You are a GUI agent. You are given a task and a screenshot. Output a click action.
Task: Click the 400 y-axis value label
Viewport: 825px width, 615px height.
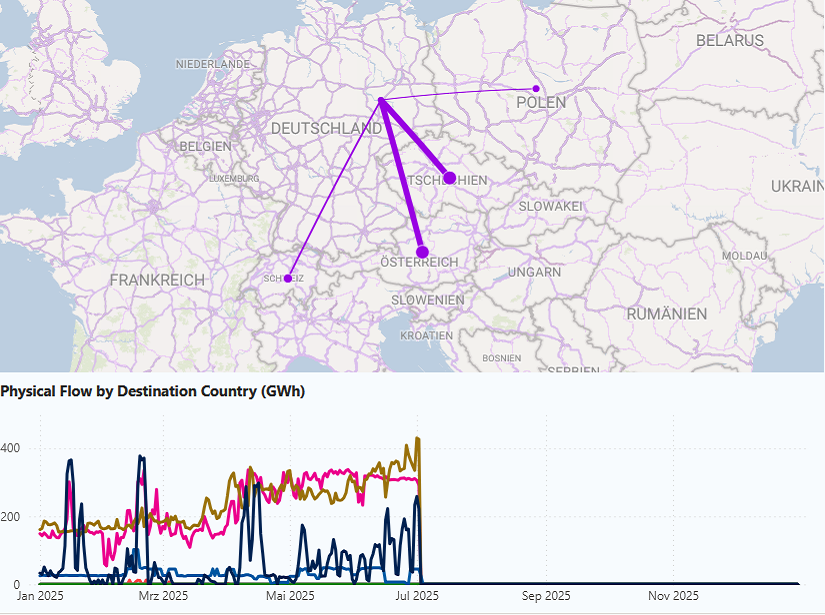click(10, 448)
